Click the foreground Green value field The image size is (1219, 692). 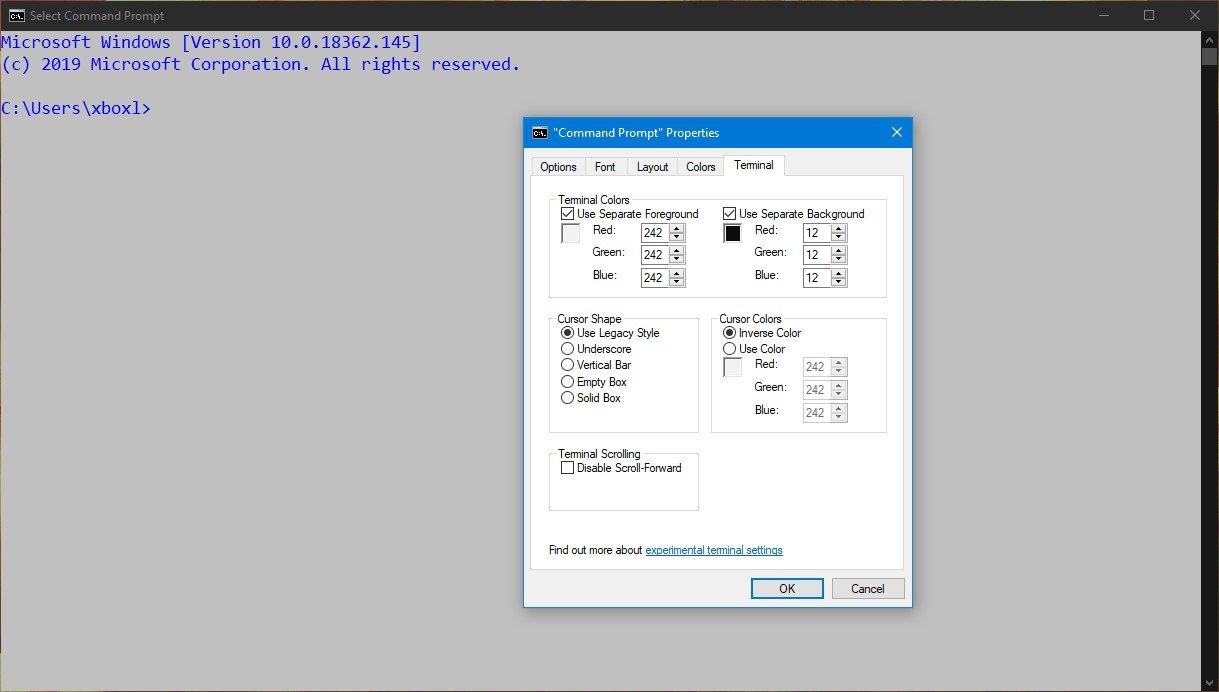point(654,255)
